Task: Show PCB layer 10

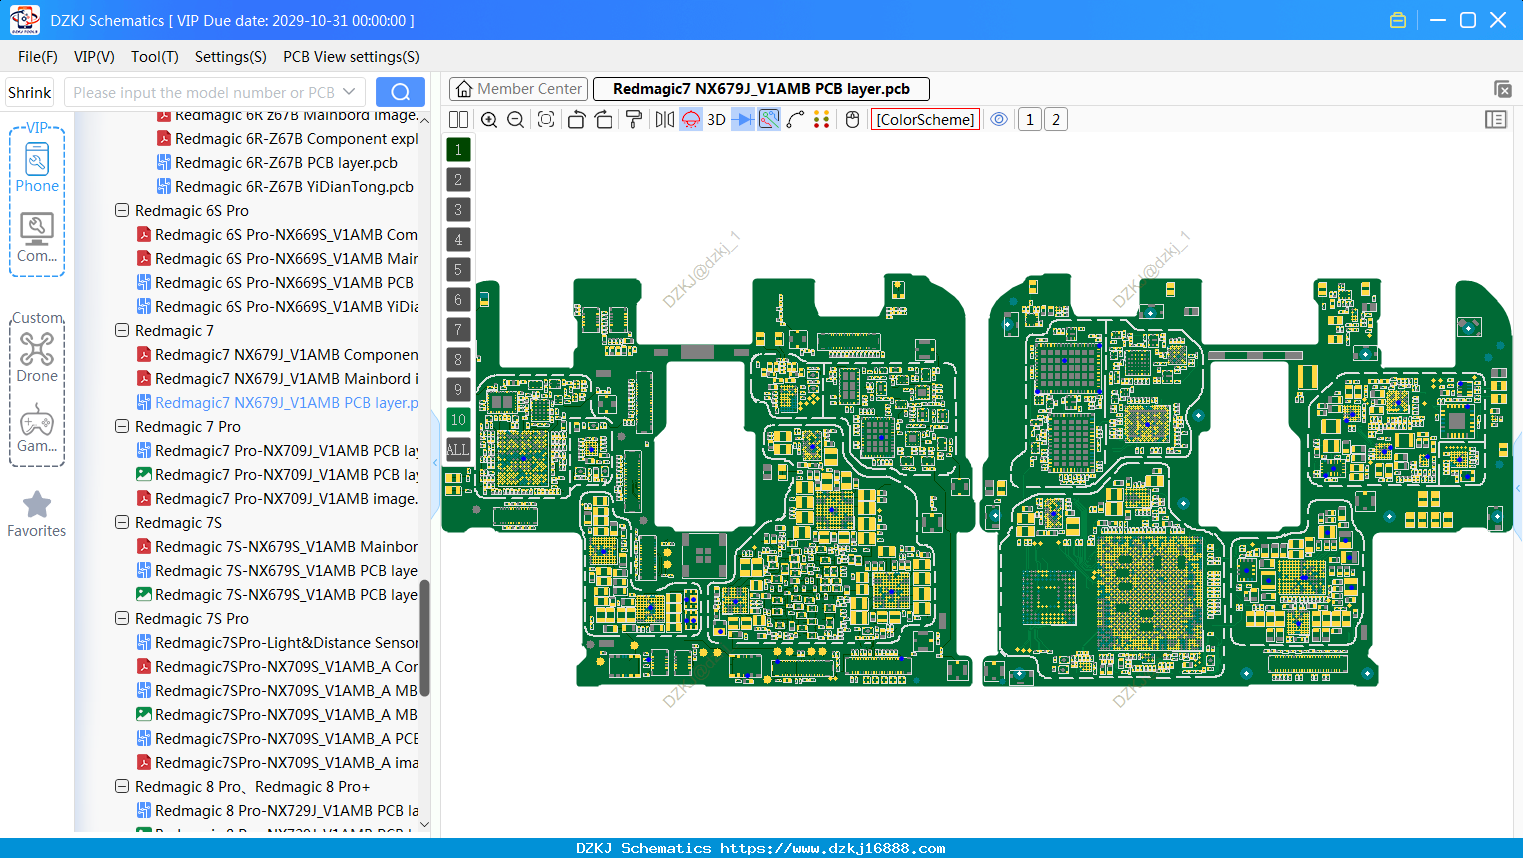Action: coord(458,419)
